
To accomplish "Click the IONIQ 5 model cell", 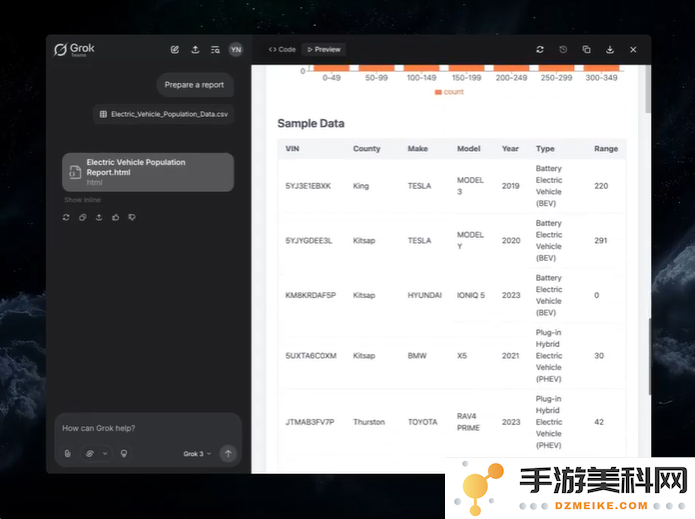I will [471, 295].
